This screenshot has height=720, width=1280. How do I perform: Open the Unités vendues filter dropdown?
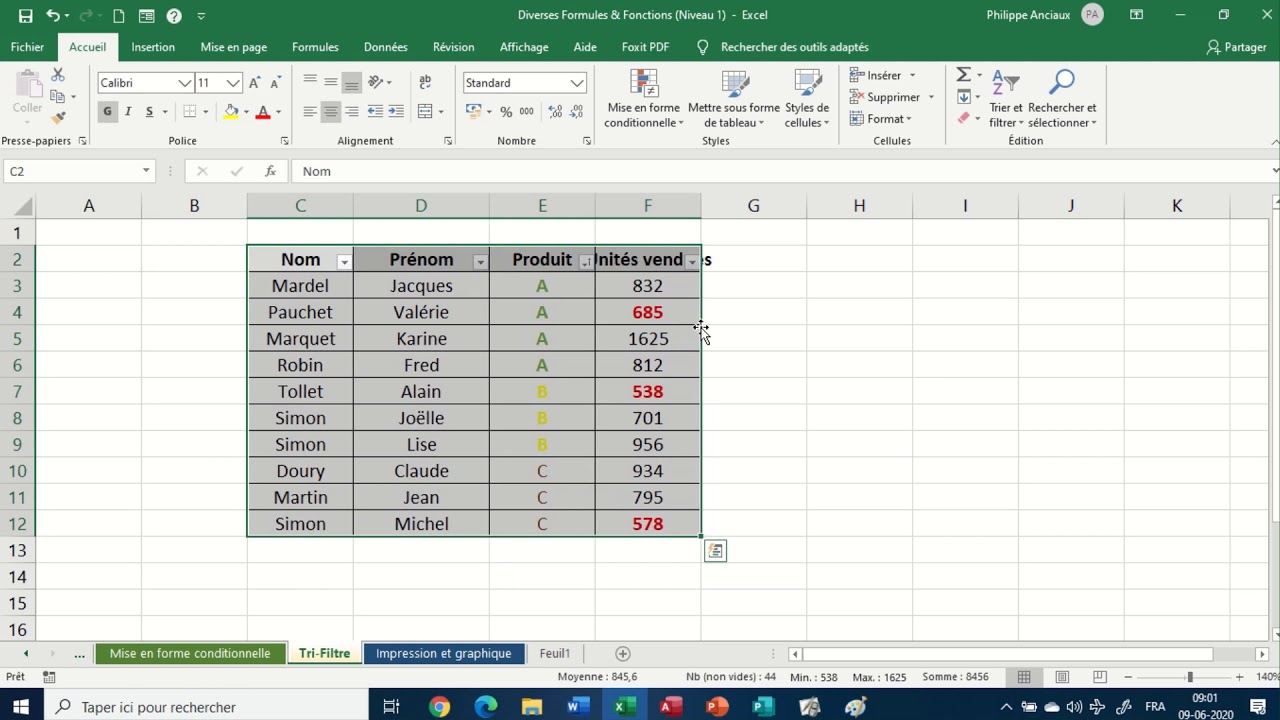[x=692, y=262]
